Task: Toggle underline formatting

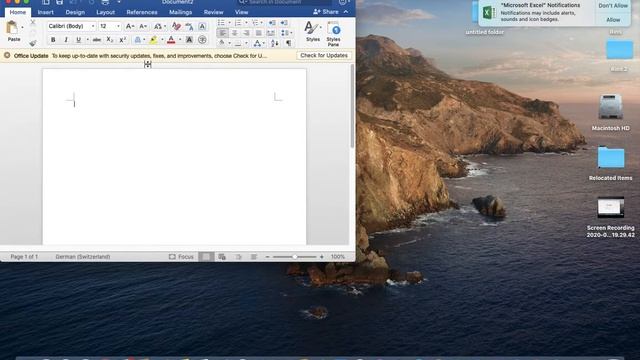Action: pos(78,40)
